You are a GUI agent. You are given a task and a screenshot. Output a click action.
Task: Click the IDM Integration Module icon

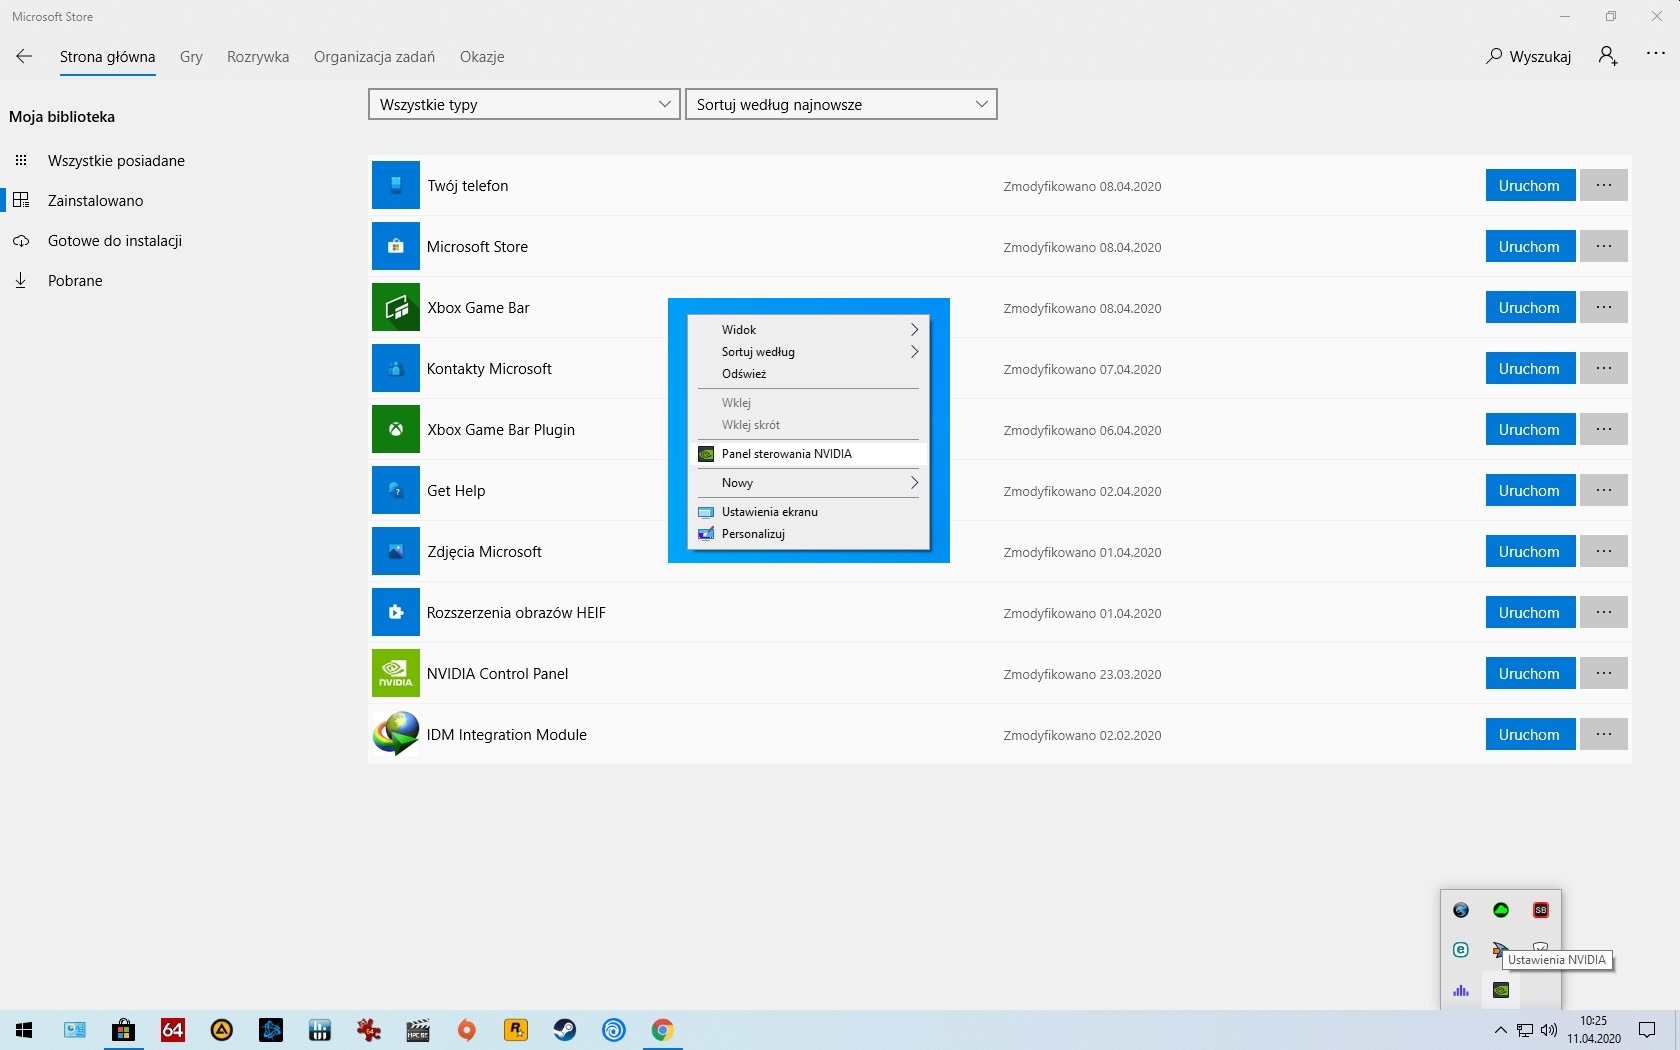tap(396, 734)
